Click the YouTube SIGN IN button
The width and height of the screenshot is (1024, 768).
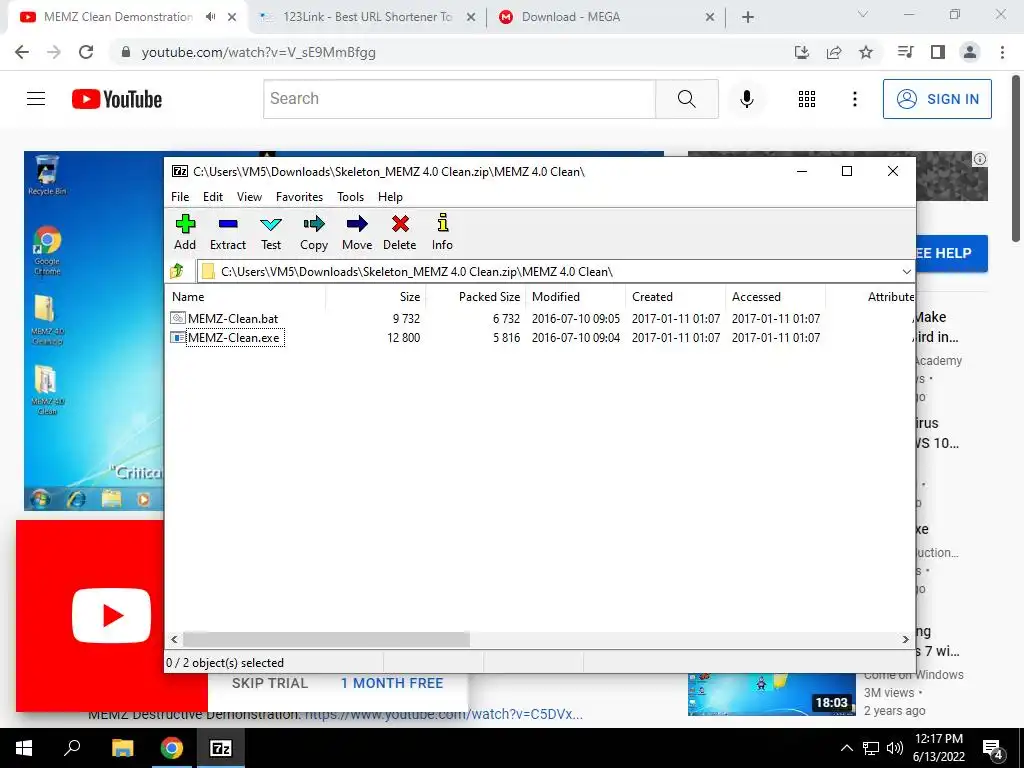click(x=937, y=99)
